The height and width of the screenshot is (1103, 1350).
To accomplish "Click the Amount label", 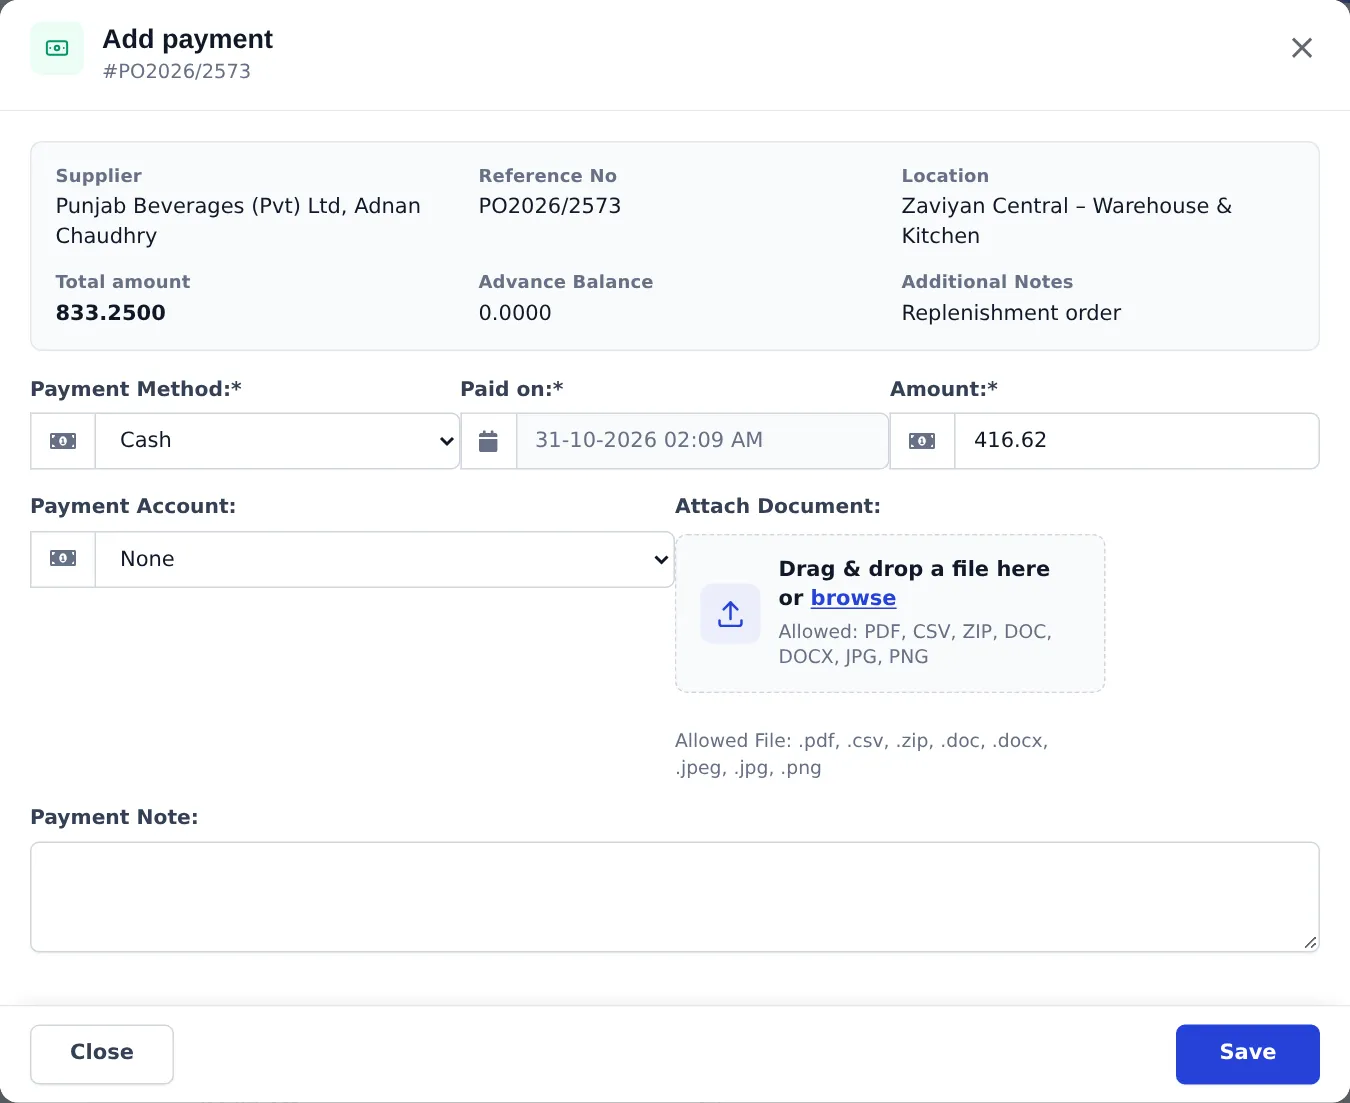I will 944,390.
